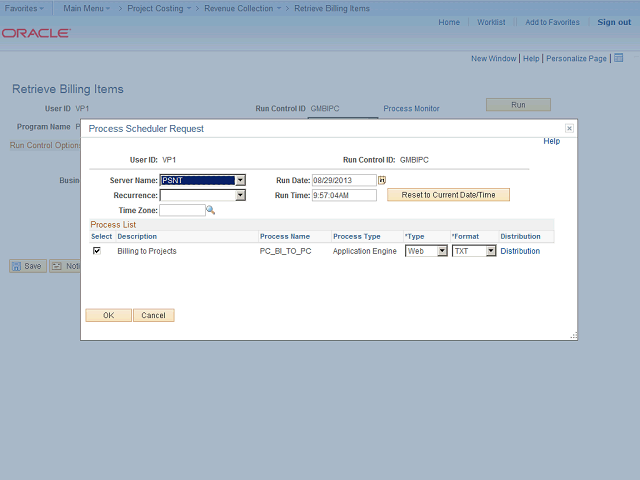Click the Personalize Page link
This screenshot has height=480, width=640.
point(576,58)
